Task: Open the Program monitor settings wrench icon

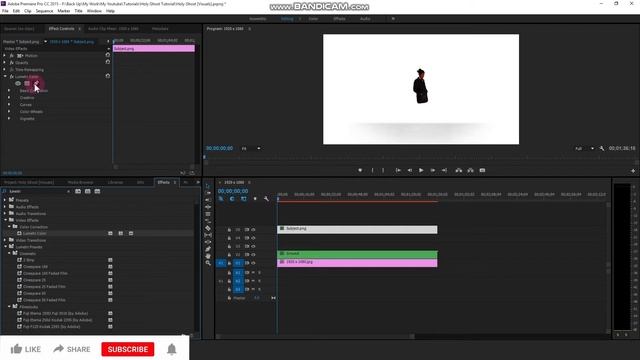Action: coord(602,149)
